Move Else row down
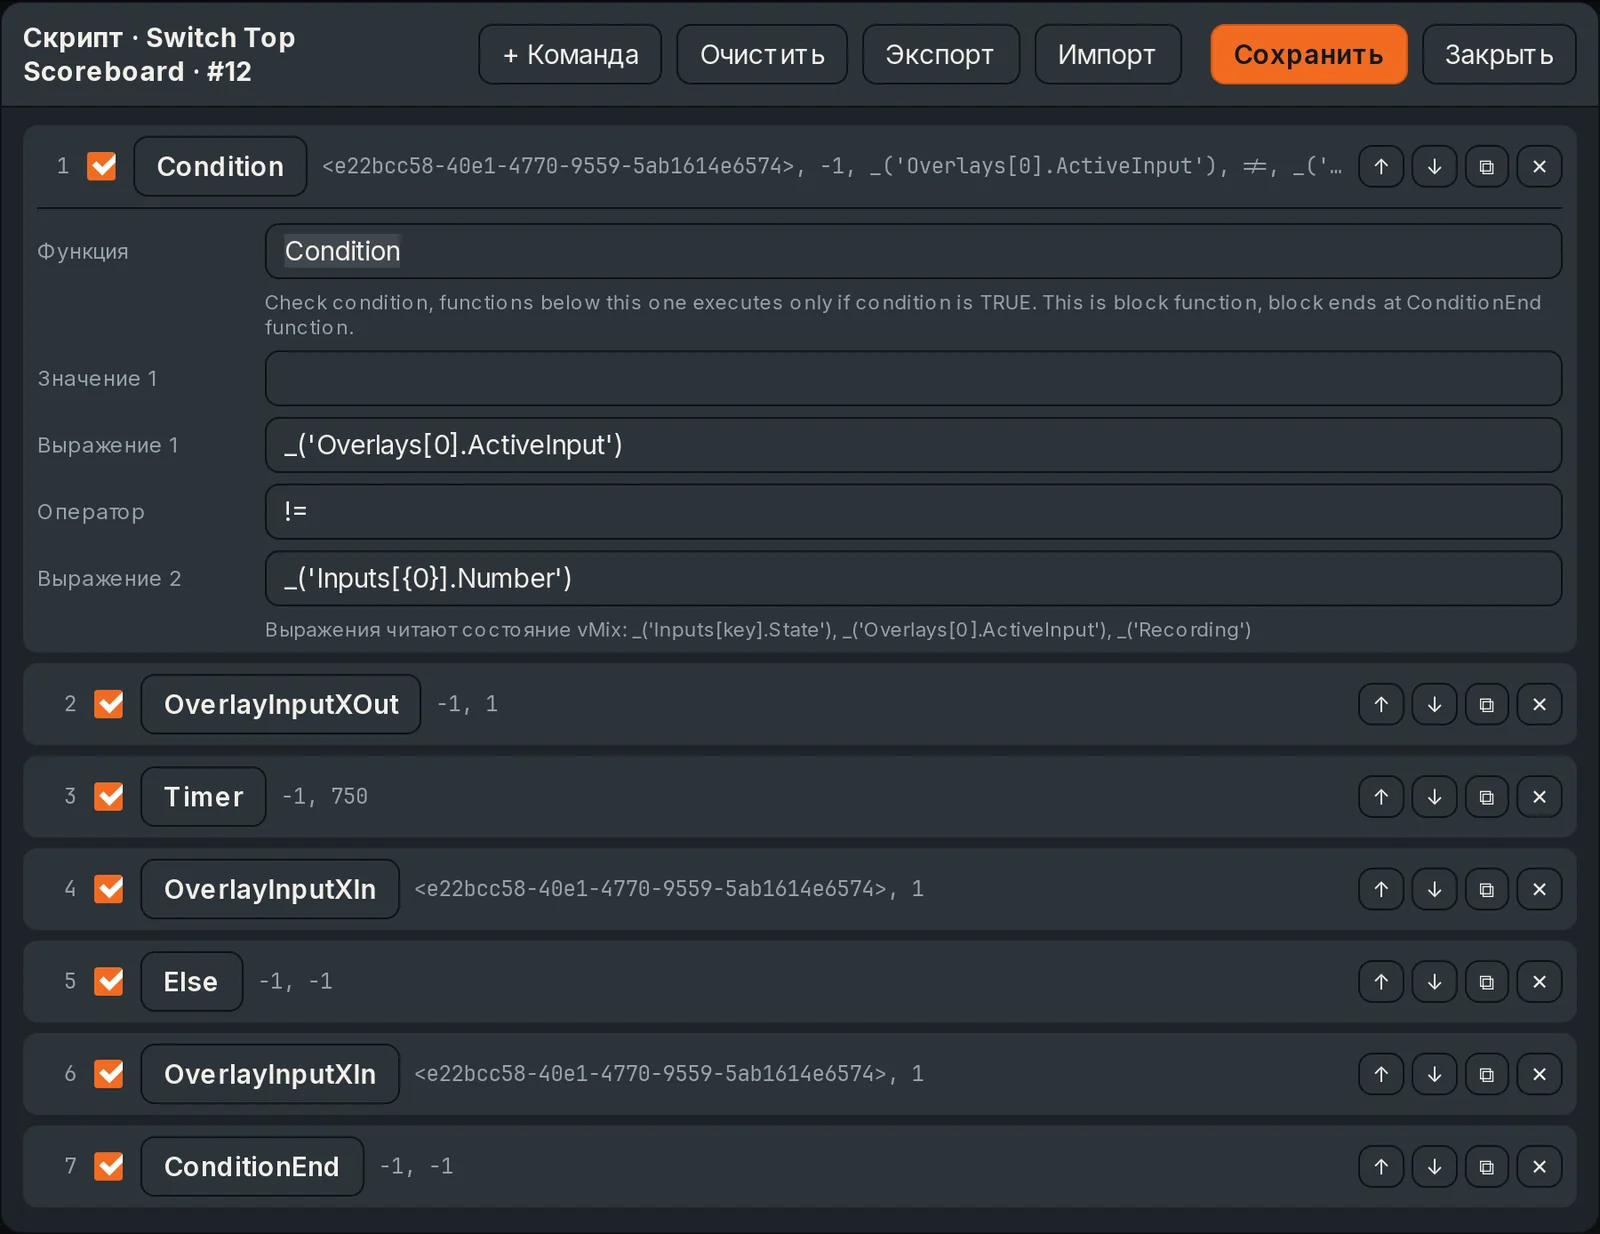This screenshot has height=1234, width=1600. point(1434,982)
